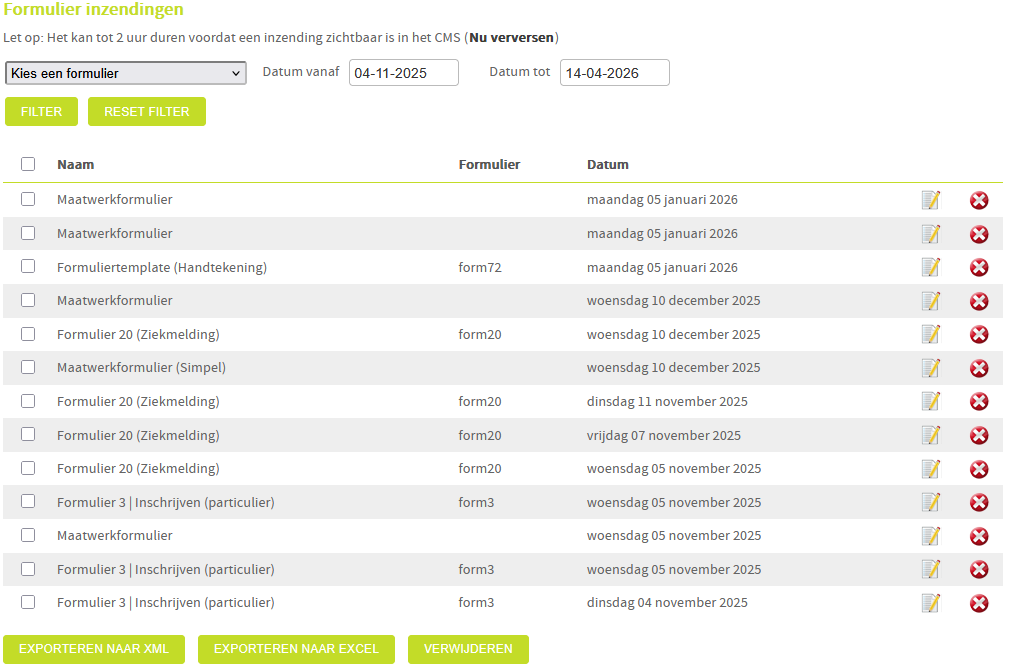This screenshot has height=667, width=1010.
Task: Edit plain Maatwerkformulier dated 10 december 2025
Action: [x=931, y=301]
